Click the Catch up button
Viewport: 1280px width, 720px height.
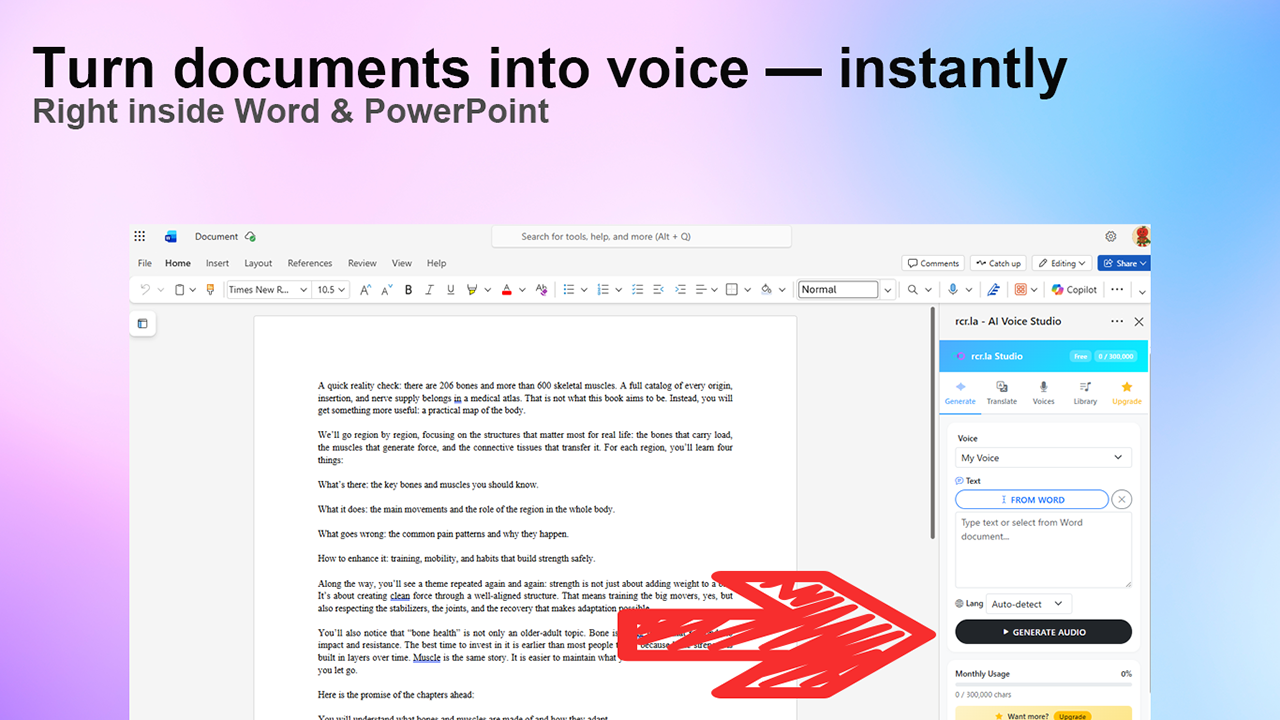pyautogui.click(x=998, y=263)
